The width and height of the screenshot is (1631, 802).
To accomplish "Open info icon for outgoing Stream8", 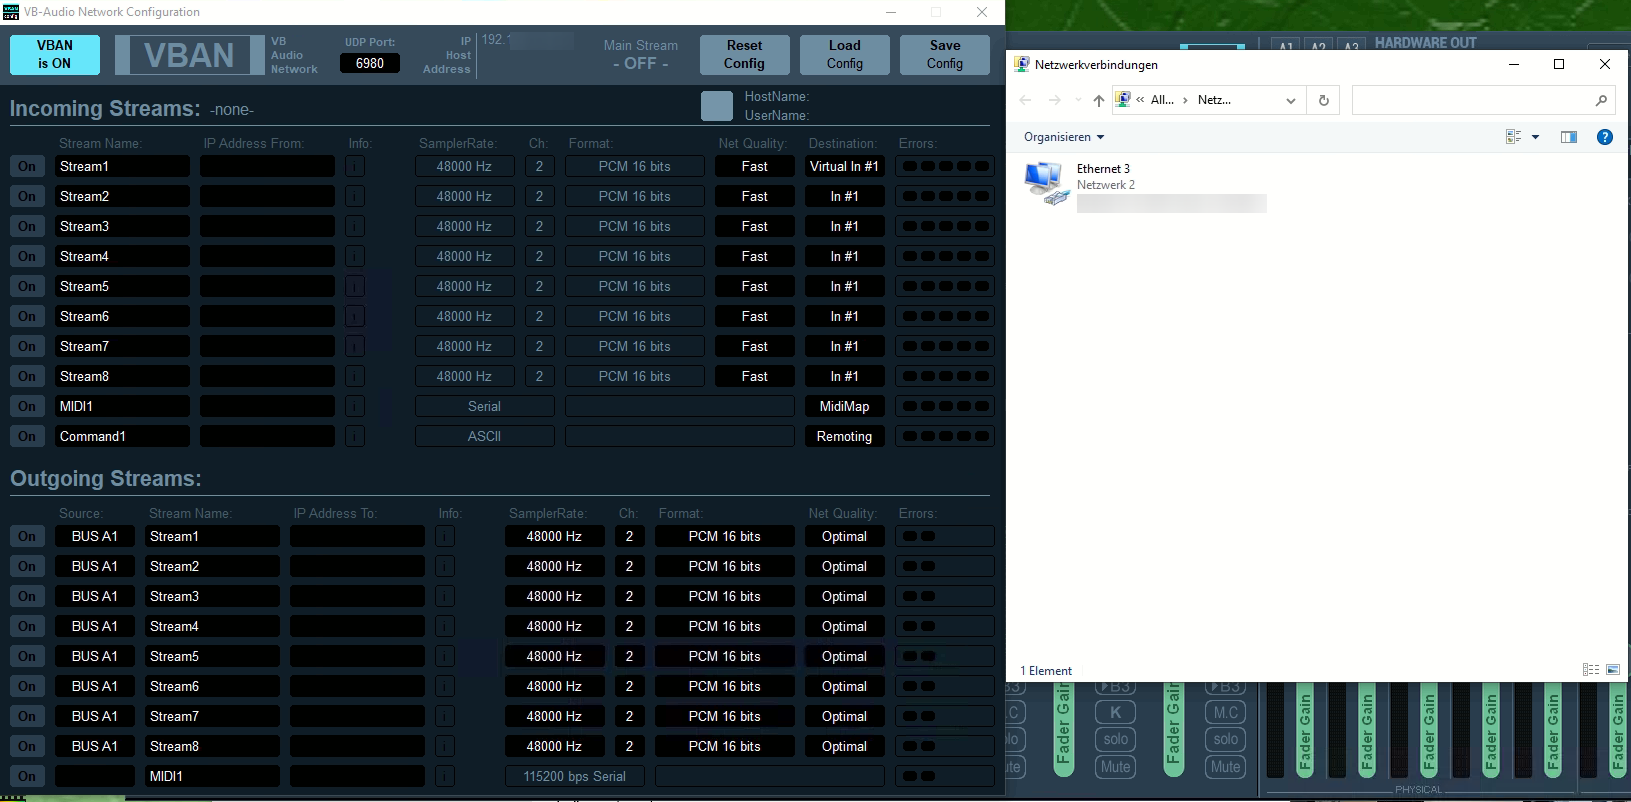I will coord(445,747).
